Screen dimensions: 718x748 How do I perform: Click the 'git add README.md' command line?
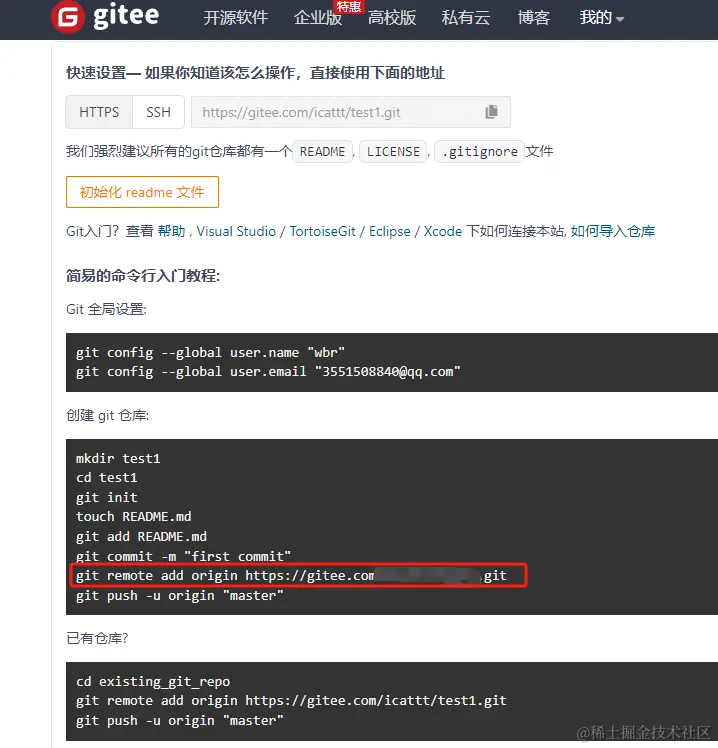click(141, 537)
